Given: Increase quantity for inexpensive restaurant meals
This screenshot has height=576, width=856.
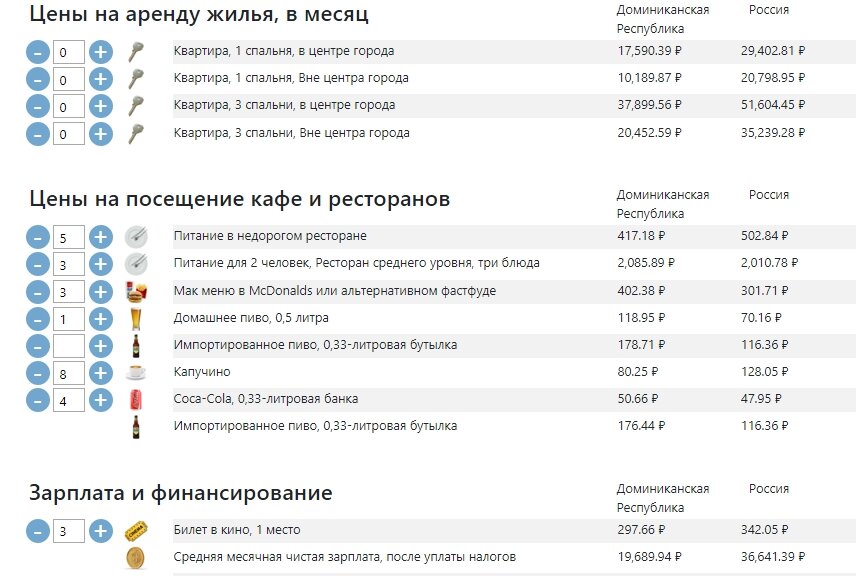Looking at the screenshot, I should tap(99, 236).
